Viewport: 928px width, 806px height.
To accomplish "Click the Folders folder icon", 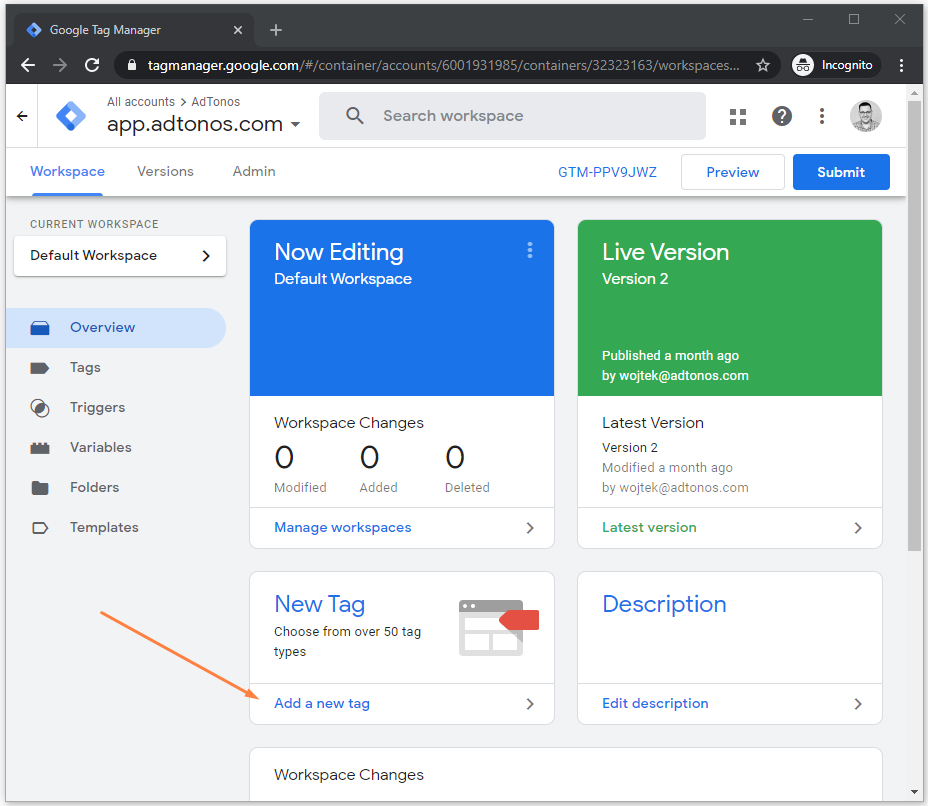I will [40, 488].
